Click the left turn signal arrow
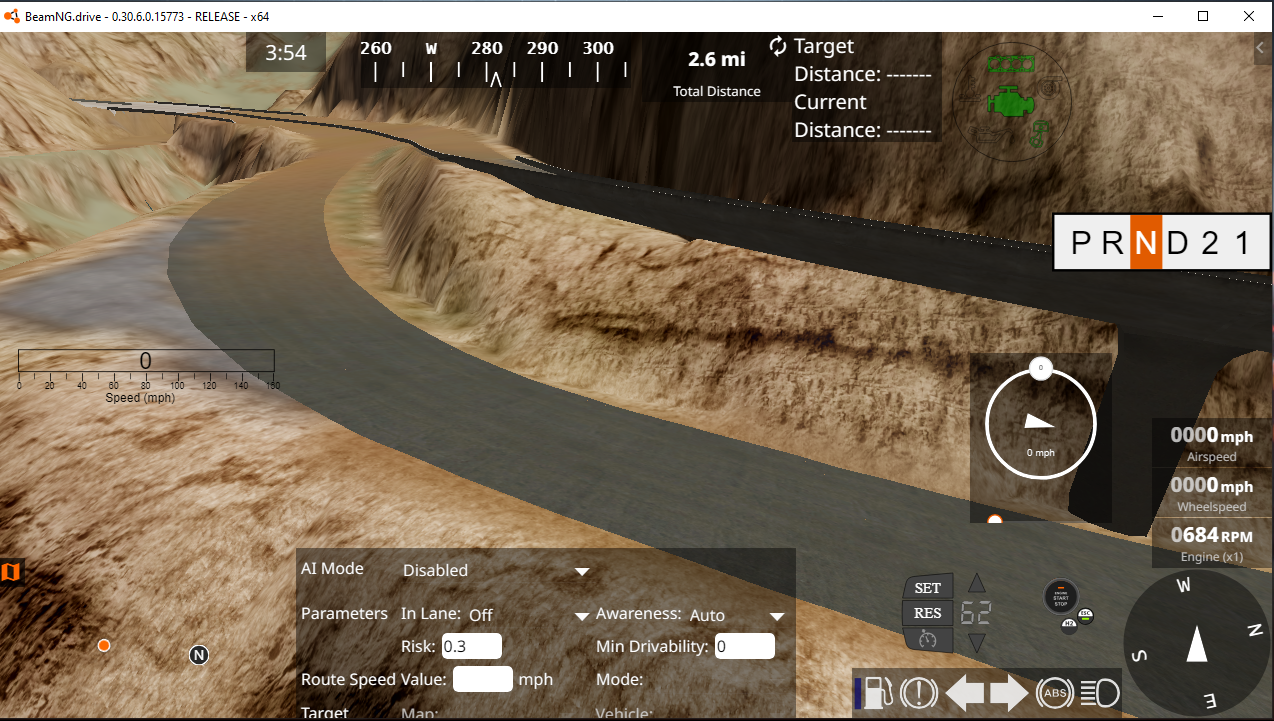This screenshot has height=721, width=1274. 964,692
